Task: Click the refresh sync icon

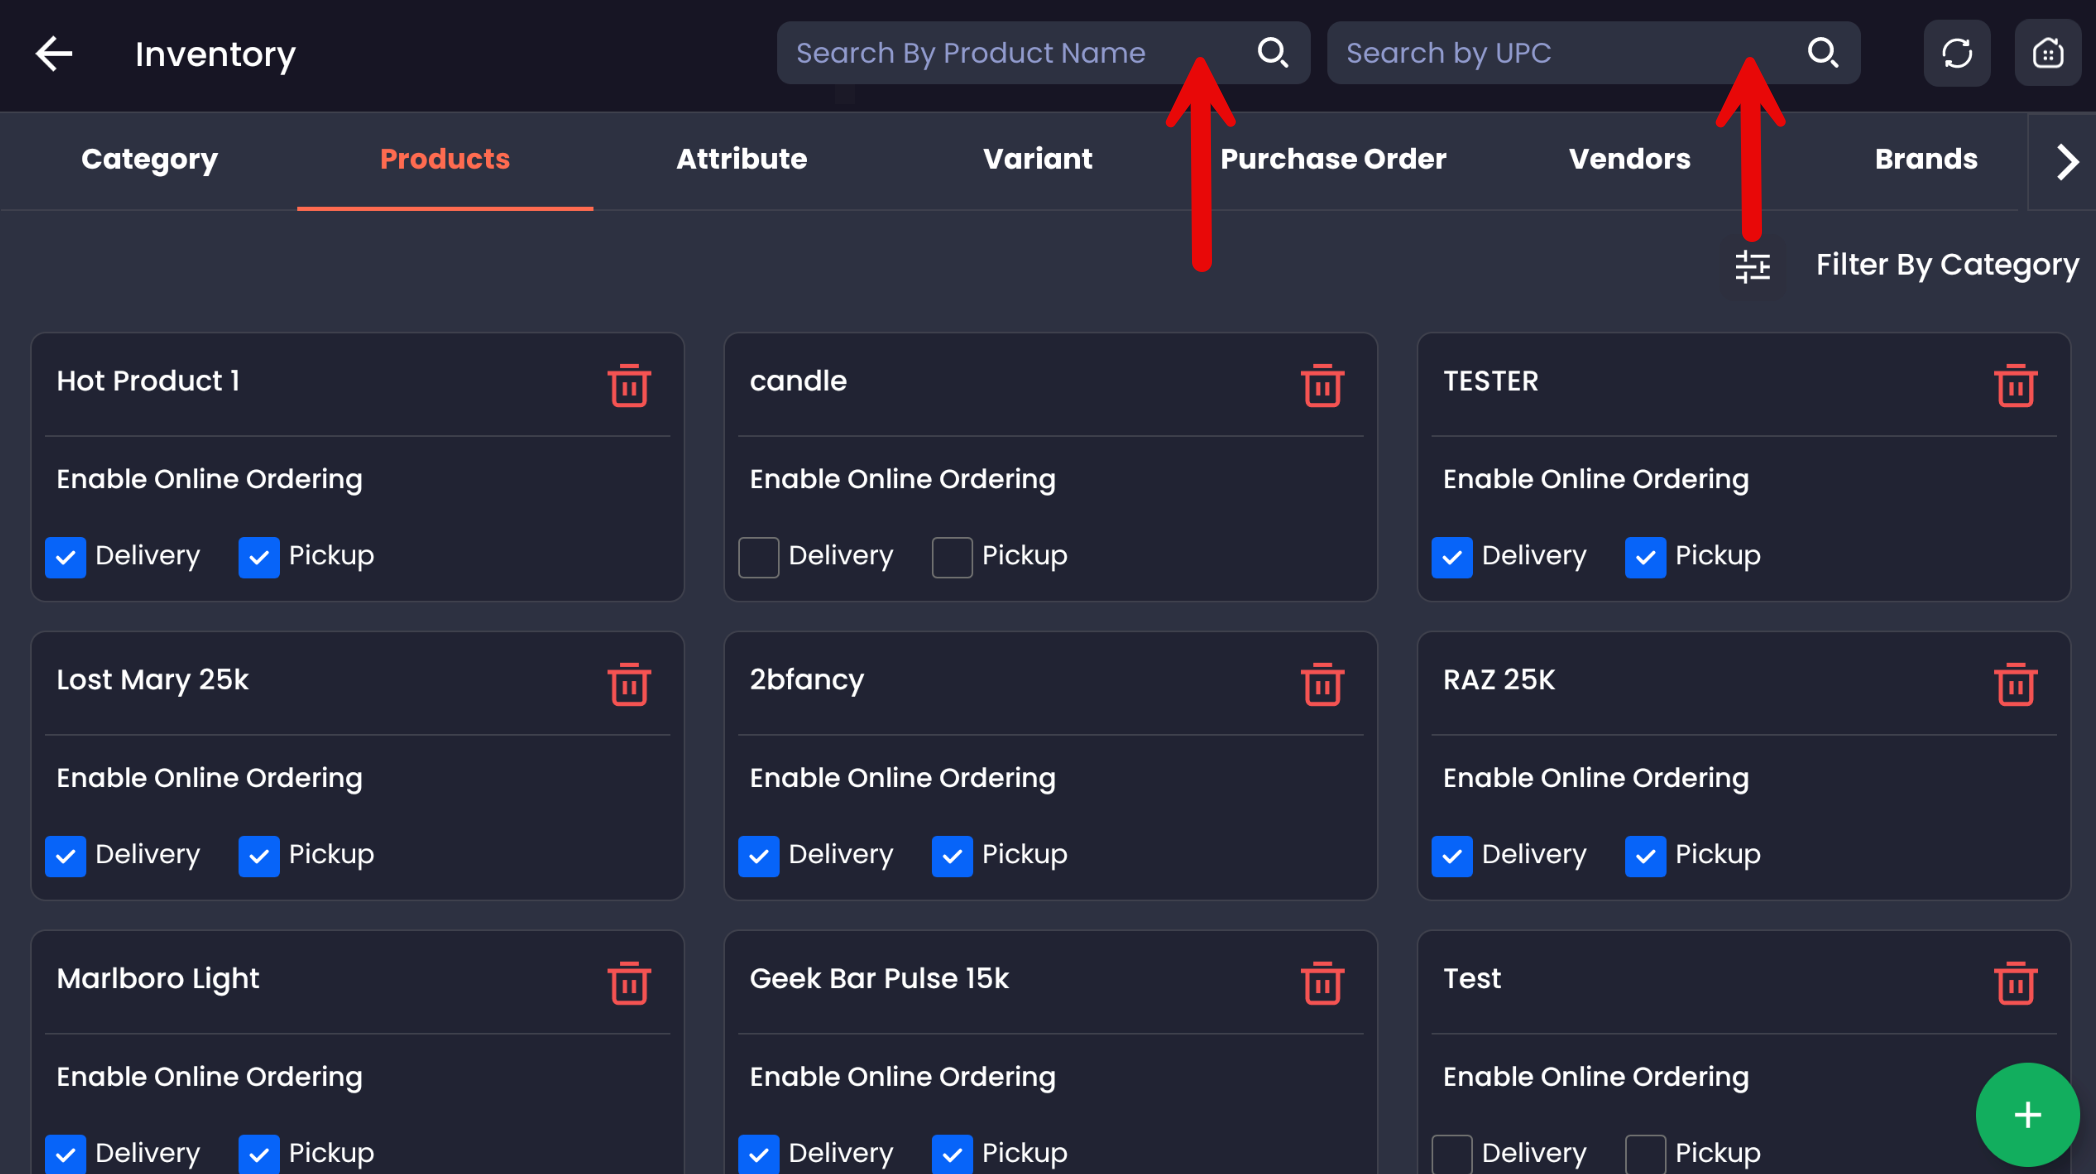Action: [1957, 54]
